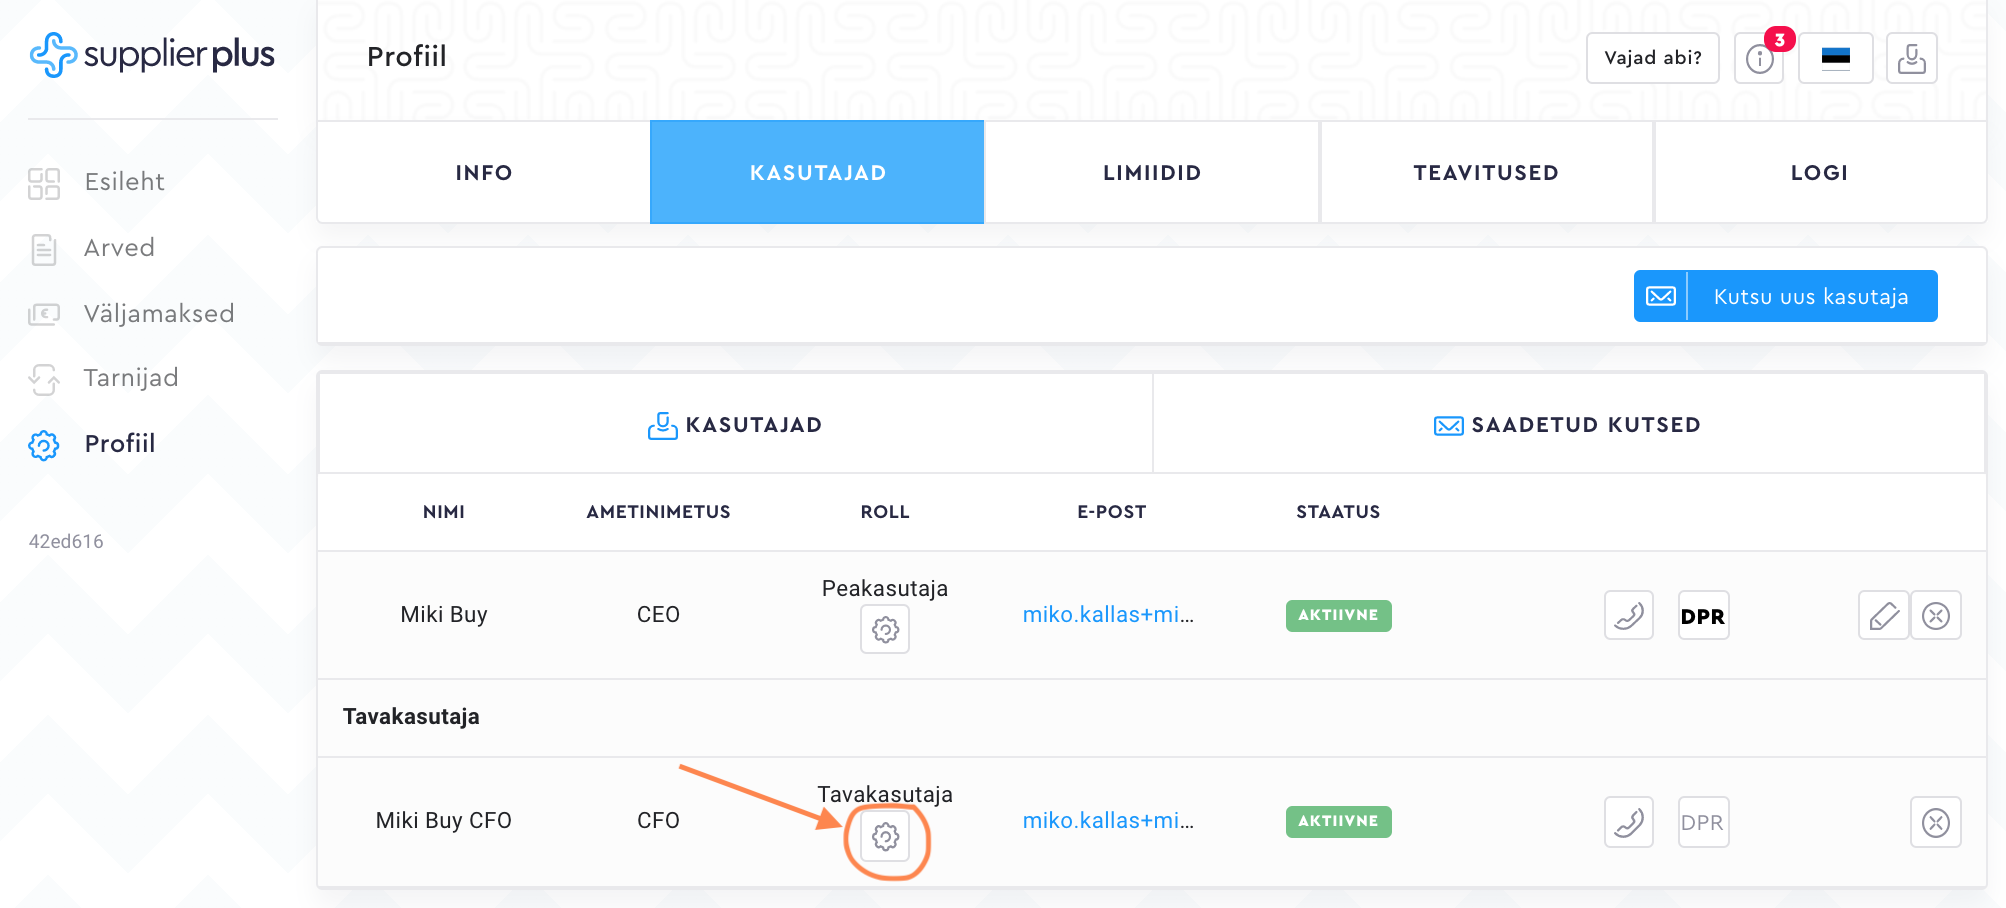Image resolution: width=2006 pixels, height=908 pixels.
Task: Click the phone icon in Miki Buy row
Action: point(1628,615)
